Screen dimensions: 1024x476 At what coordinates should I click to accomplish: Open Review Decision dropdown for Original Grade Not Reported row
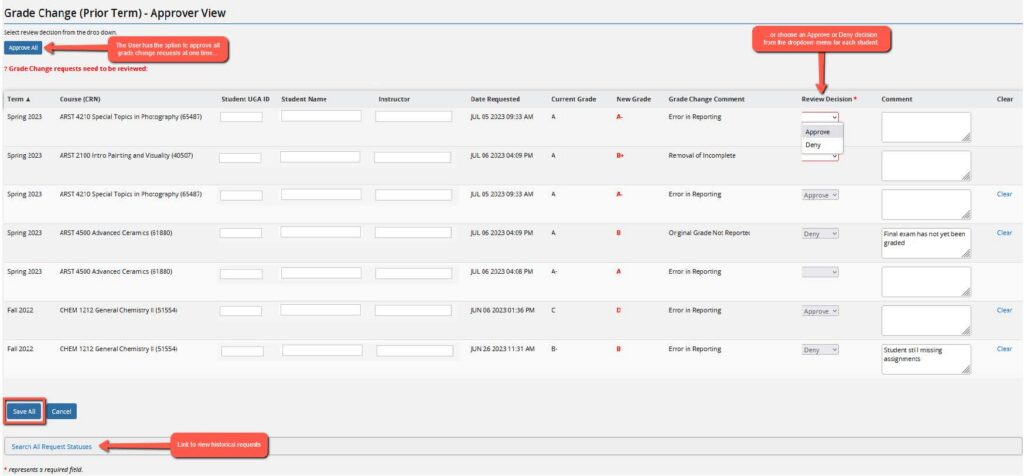820,233
